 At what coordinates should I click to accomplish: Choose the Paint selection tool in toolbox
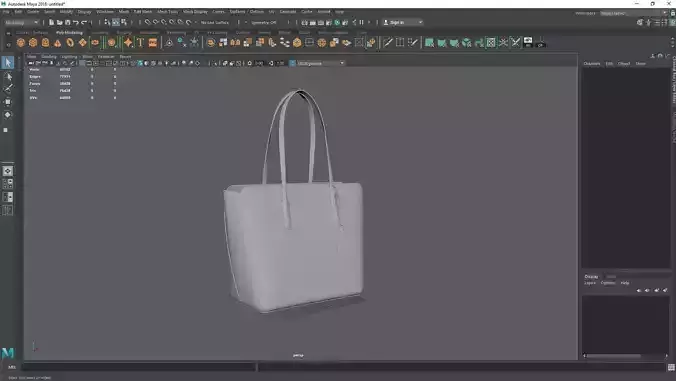pos(8,89)
